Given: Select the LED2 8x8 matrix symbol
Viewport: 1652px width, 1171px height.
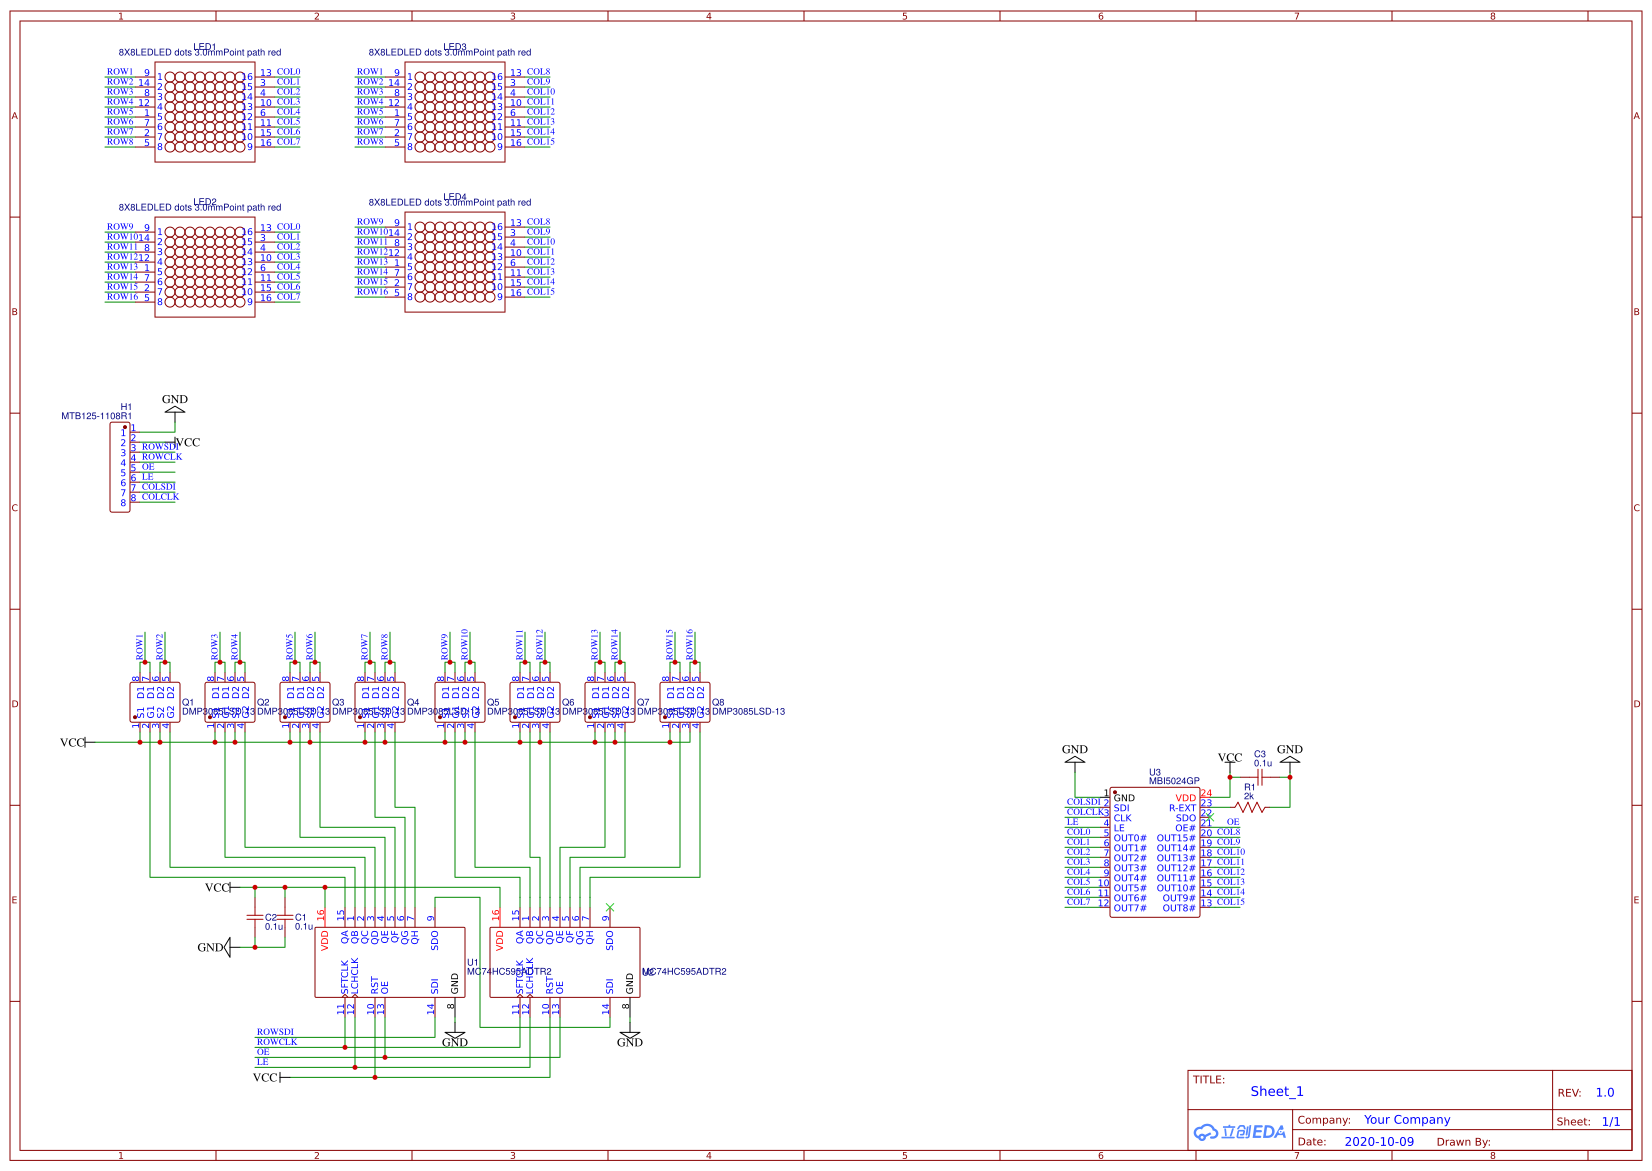Looking at the screenshot, I should click(x=205, y=267).
